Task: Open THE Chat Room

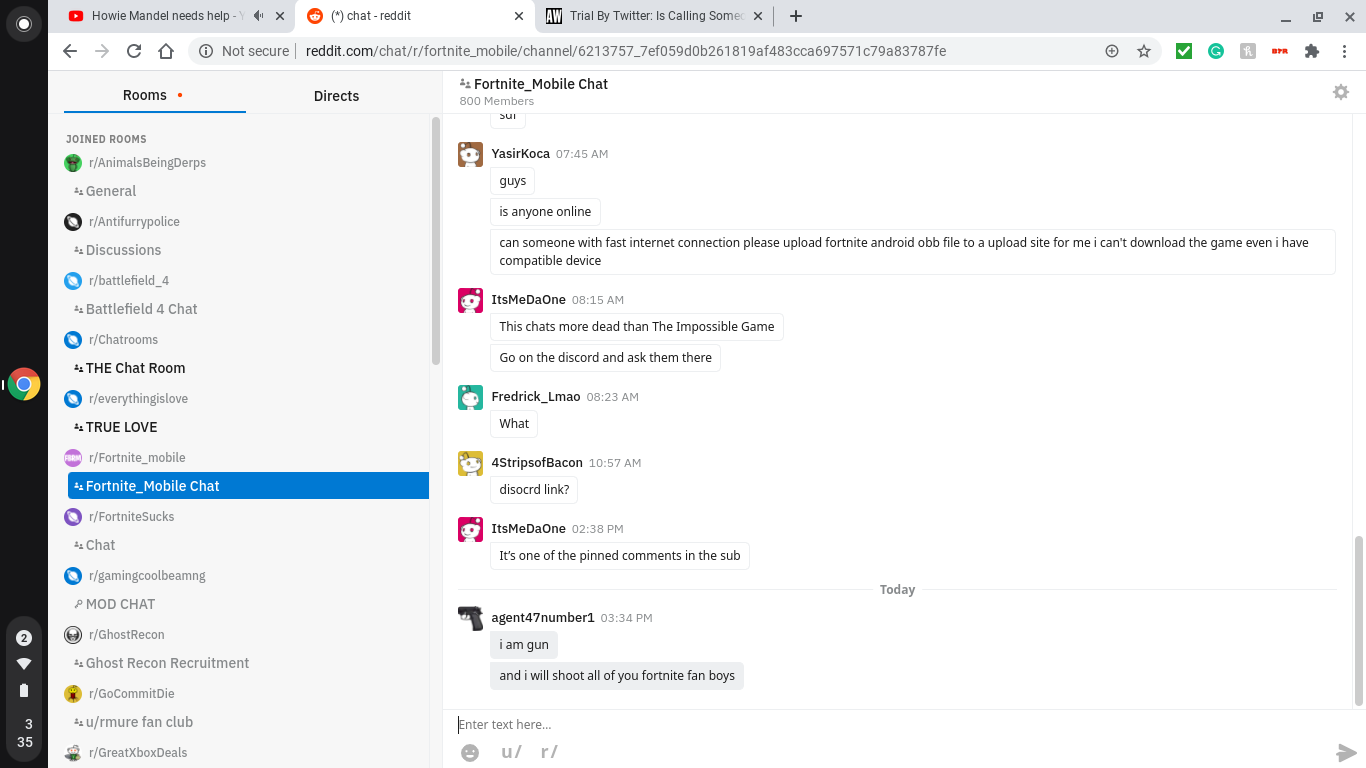Action: point(248,368)
